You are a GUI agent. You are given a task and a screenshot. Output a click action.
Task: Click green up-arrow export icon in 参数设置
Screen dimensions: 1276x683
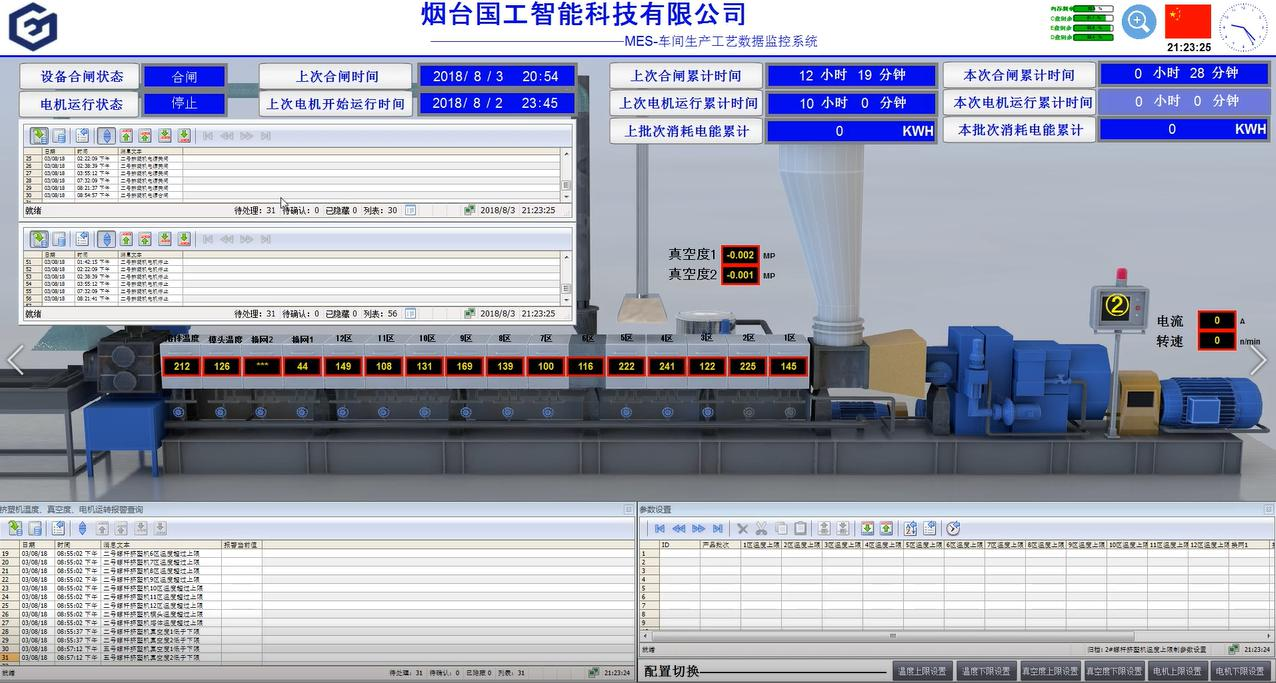pyautogui.click(x=886, y=528)
